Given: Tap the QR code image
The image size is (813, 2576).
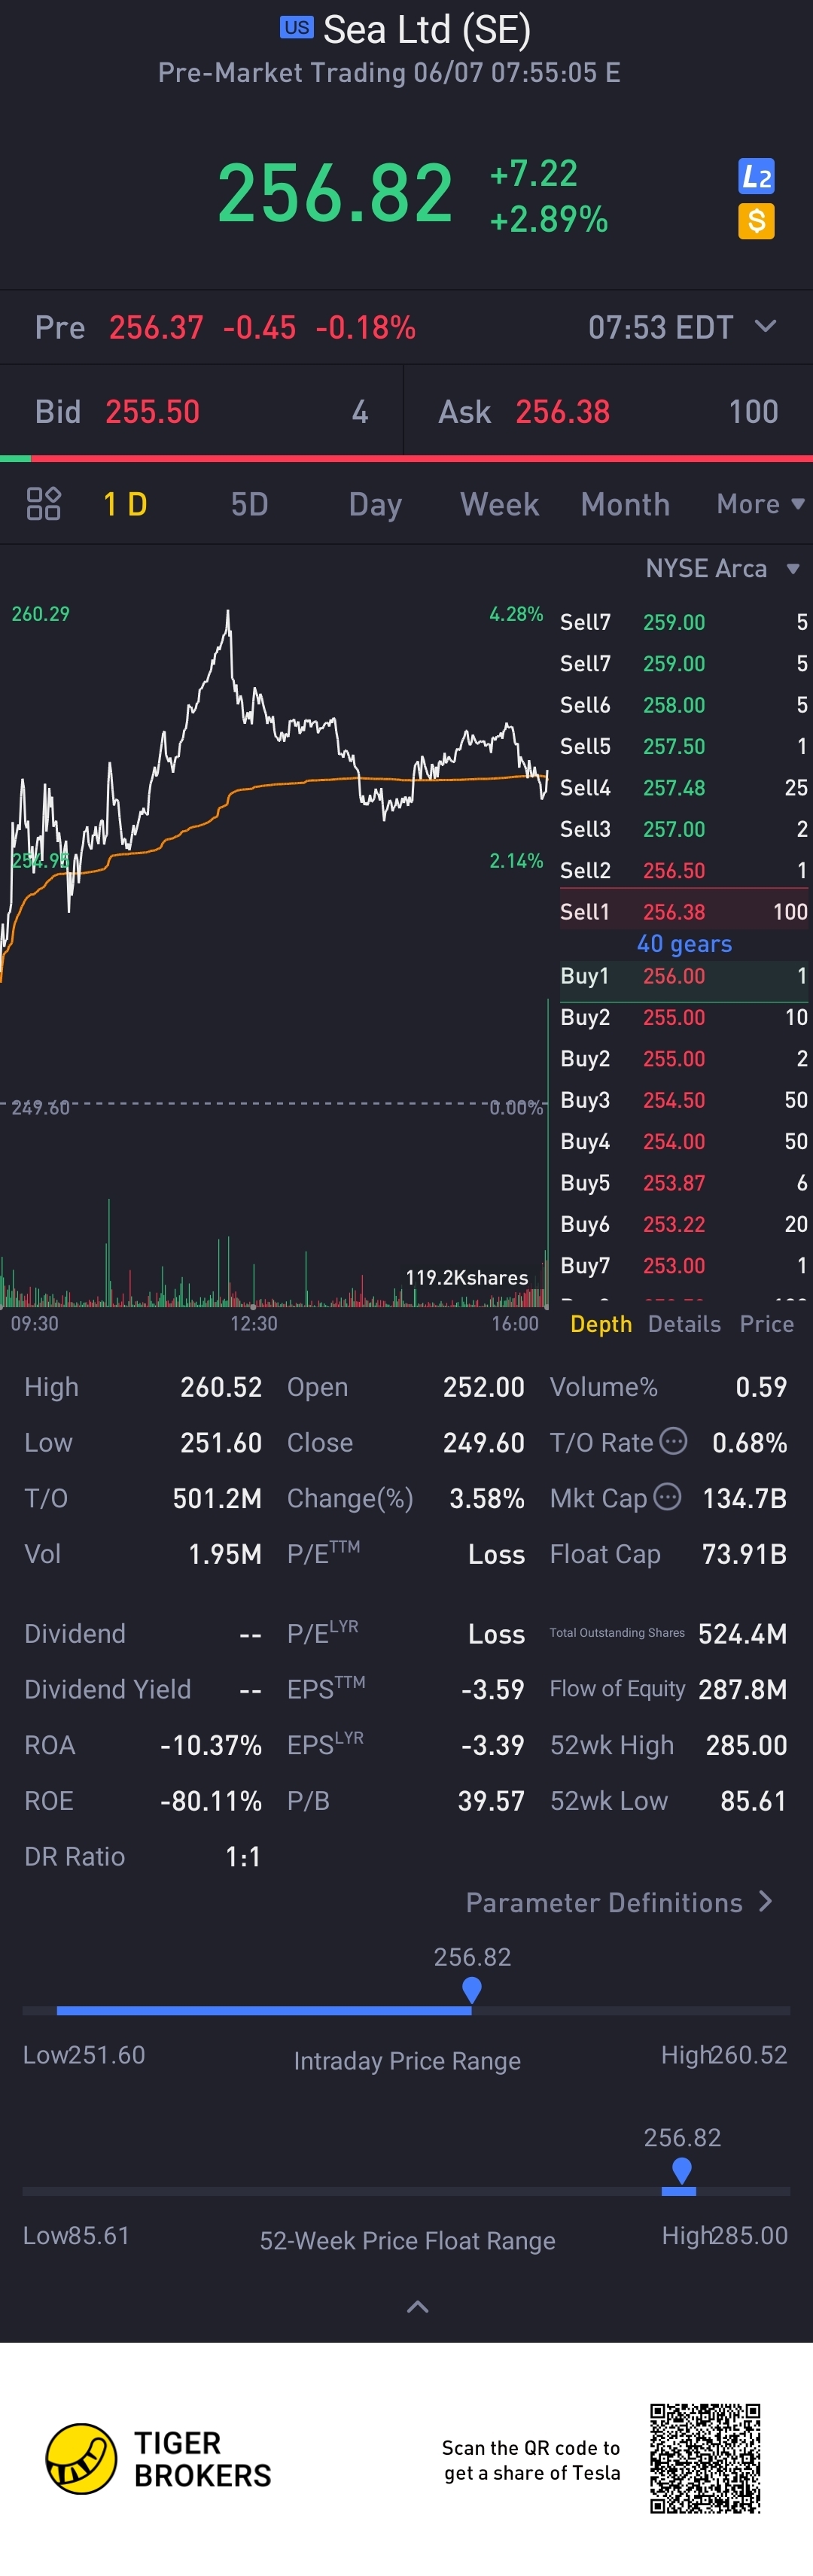Looking at the screenshot, I should click(705, 2458).
